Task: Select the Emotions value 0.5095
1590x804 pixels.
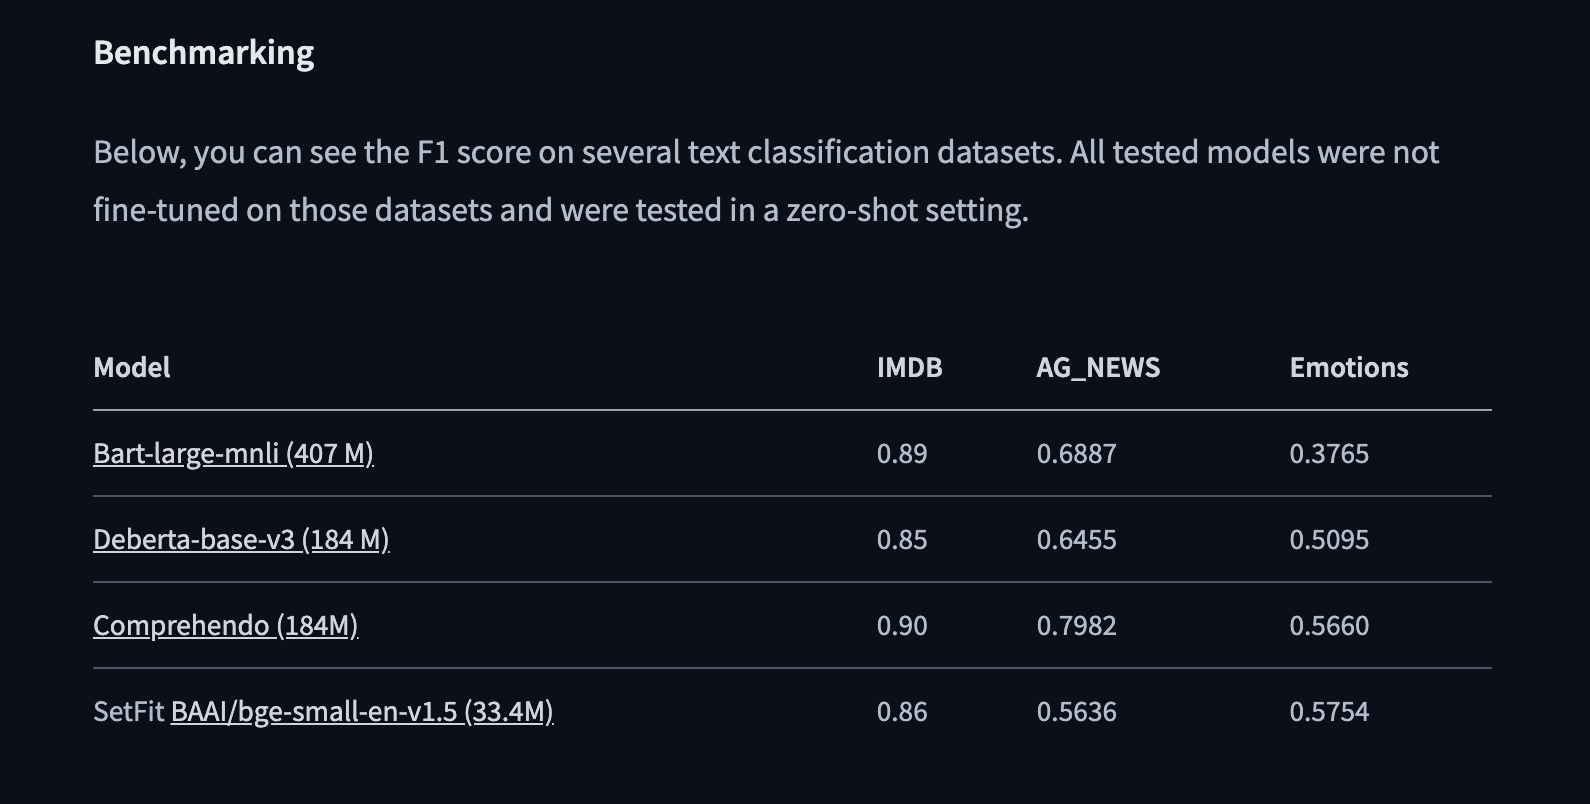Action: tap(1329, 540)
